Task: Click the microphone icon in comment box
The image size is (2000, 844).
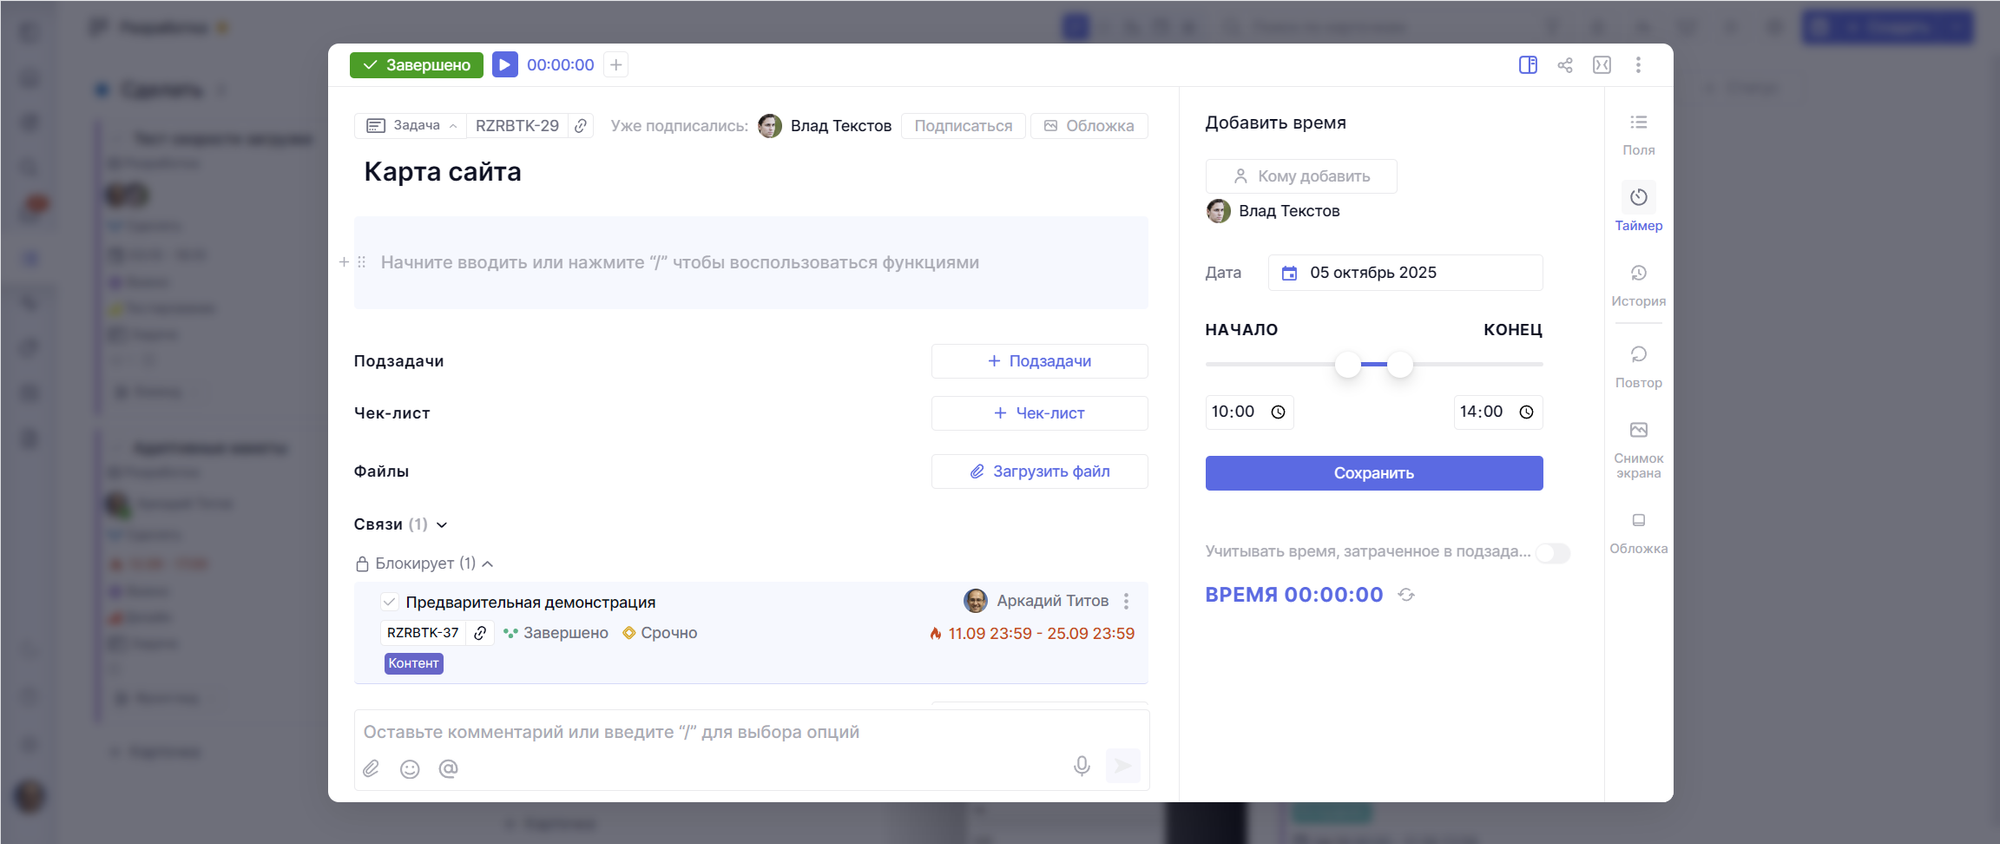Action: 1081,766
